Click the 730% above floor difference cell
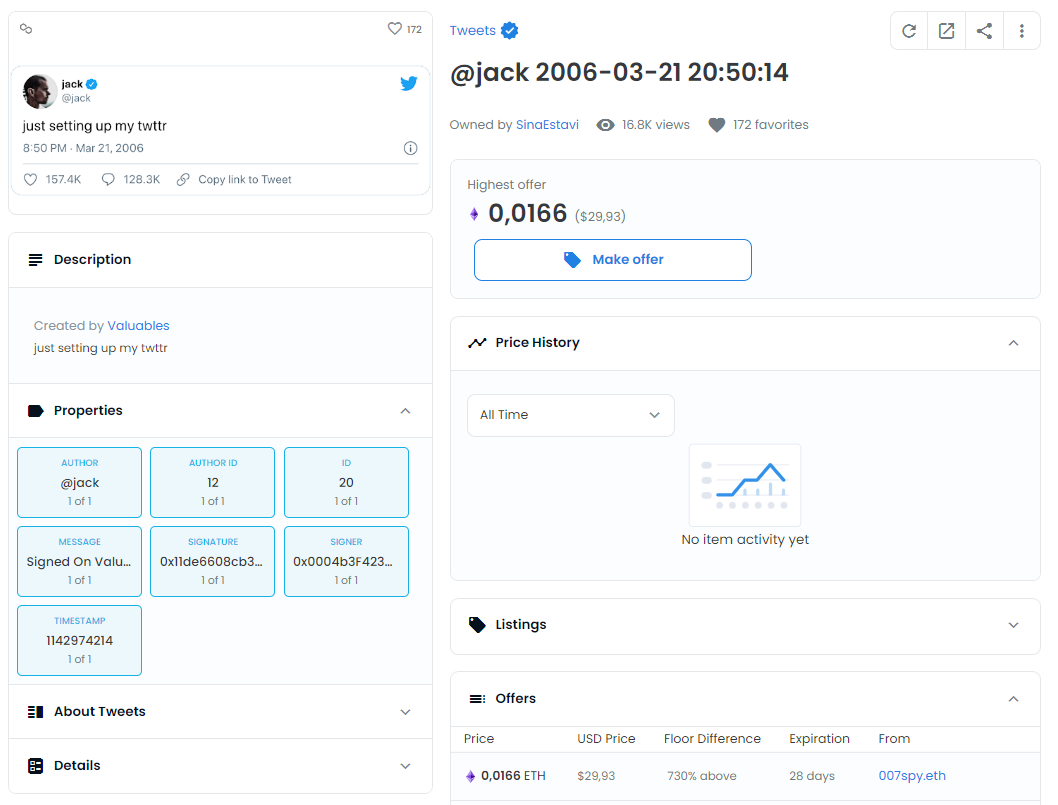Viewport: 1058px width, 805px height. click(702, 776)
